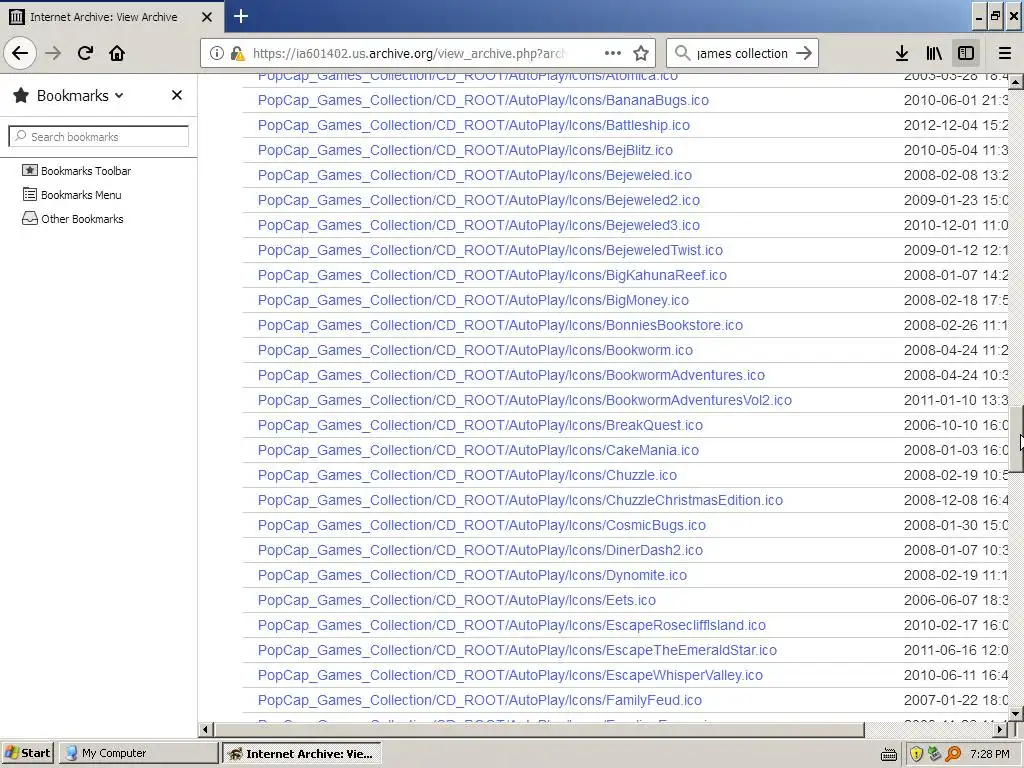Open Bejeweled2.ico link
The height and width of the screenshot is (768, 1024).
[479, 200]
